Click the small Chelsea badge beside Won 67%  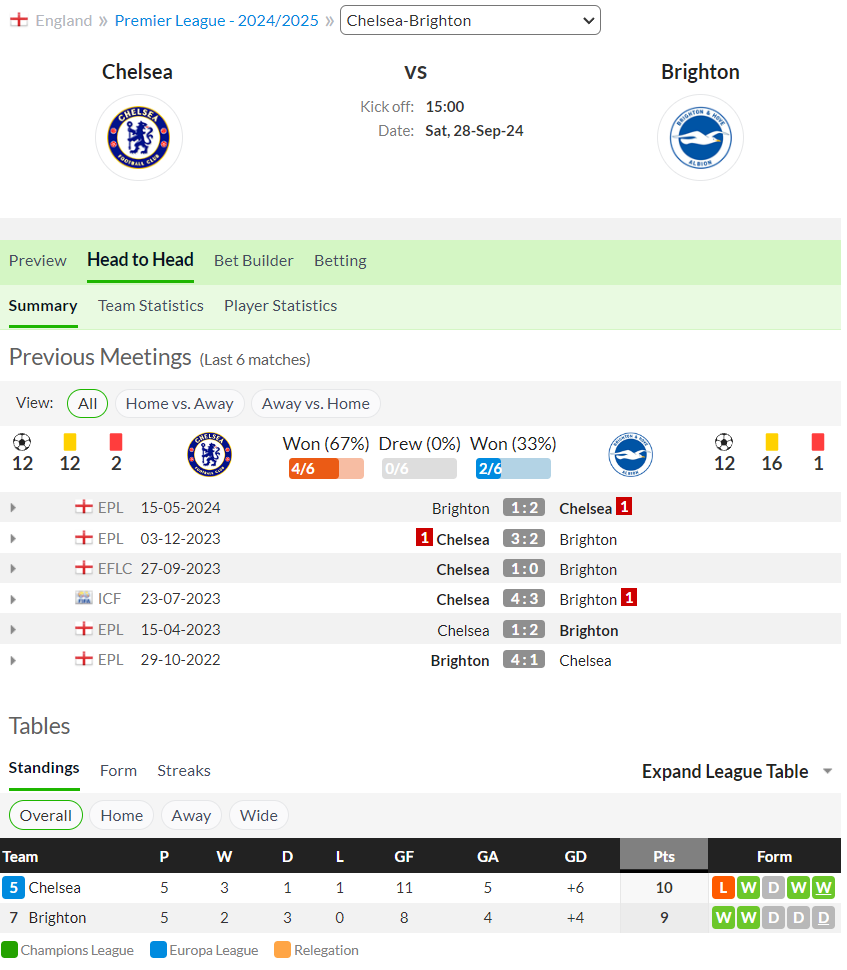(209, 454)
